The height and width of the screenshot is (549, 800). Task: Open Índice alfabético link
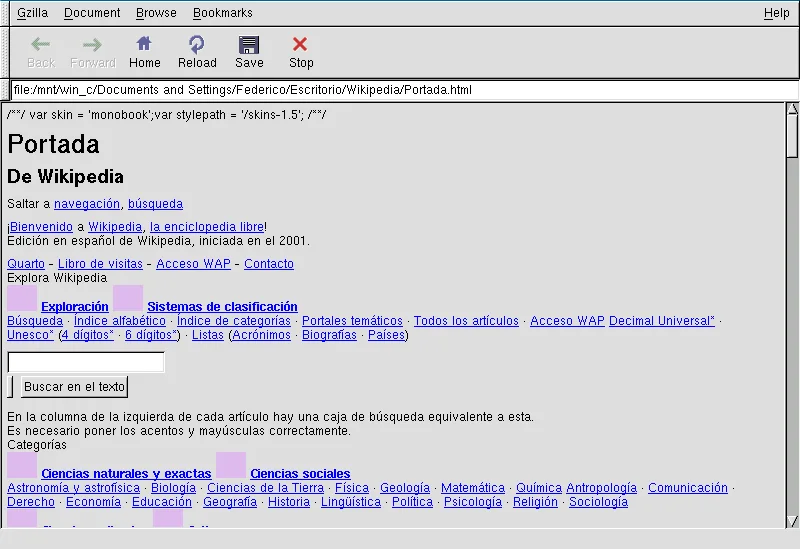point(120,321)
